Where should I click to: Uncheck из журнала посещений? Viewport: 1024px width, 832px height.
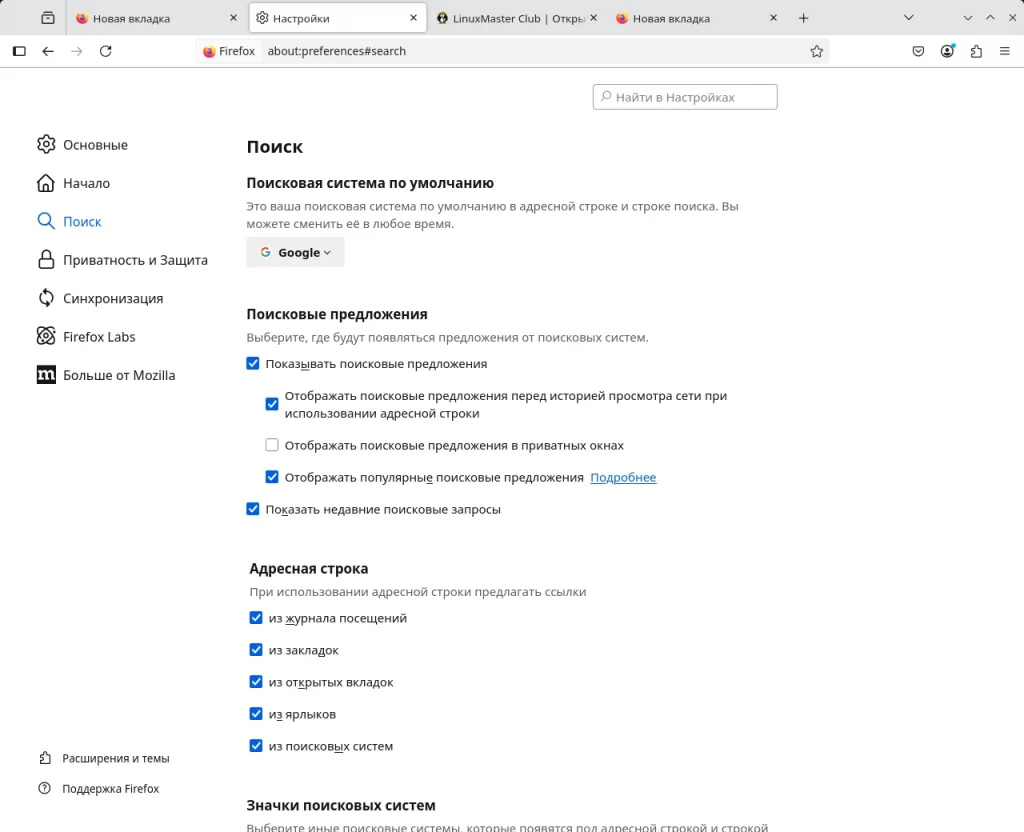[x=256, y=618]
